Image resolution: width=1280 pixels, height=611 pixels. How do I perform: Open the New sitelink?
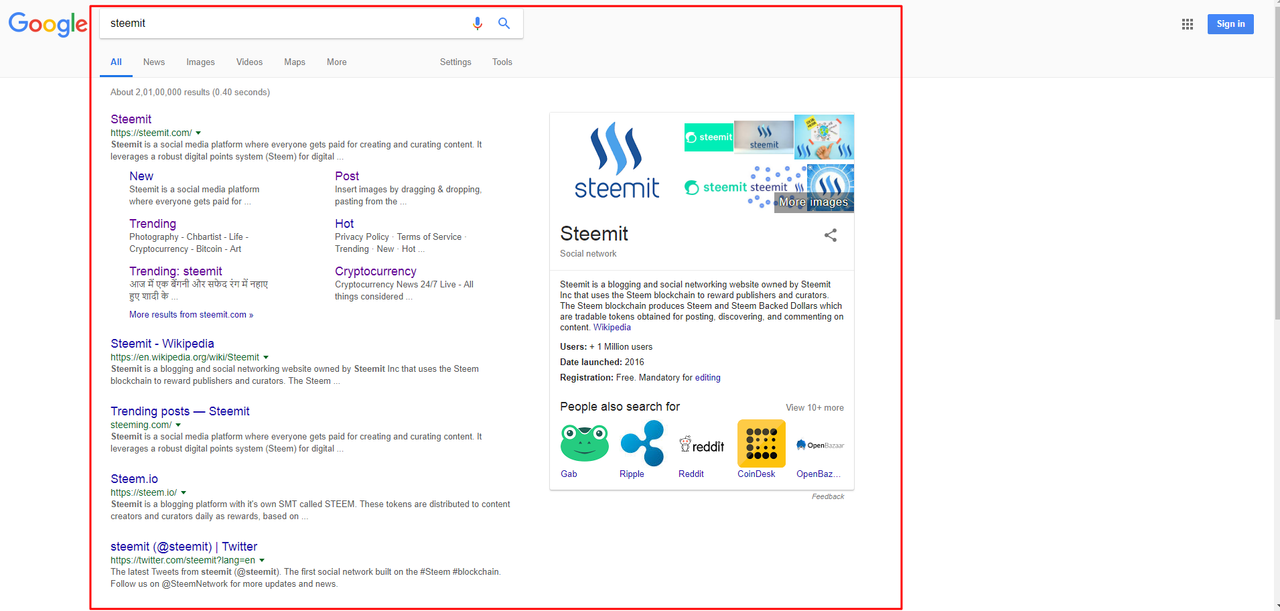[141, 176]
